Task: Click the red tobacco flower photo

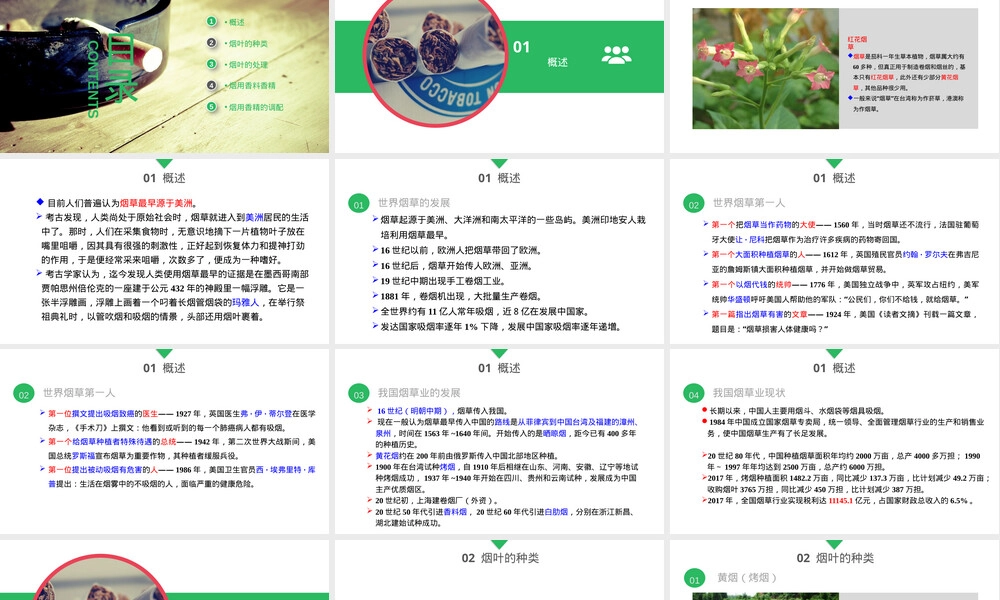Action: [765, 68]
